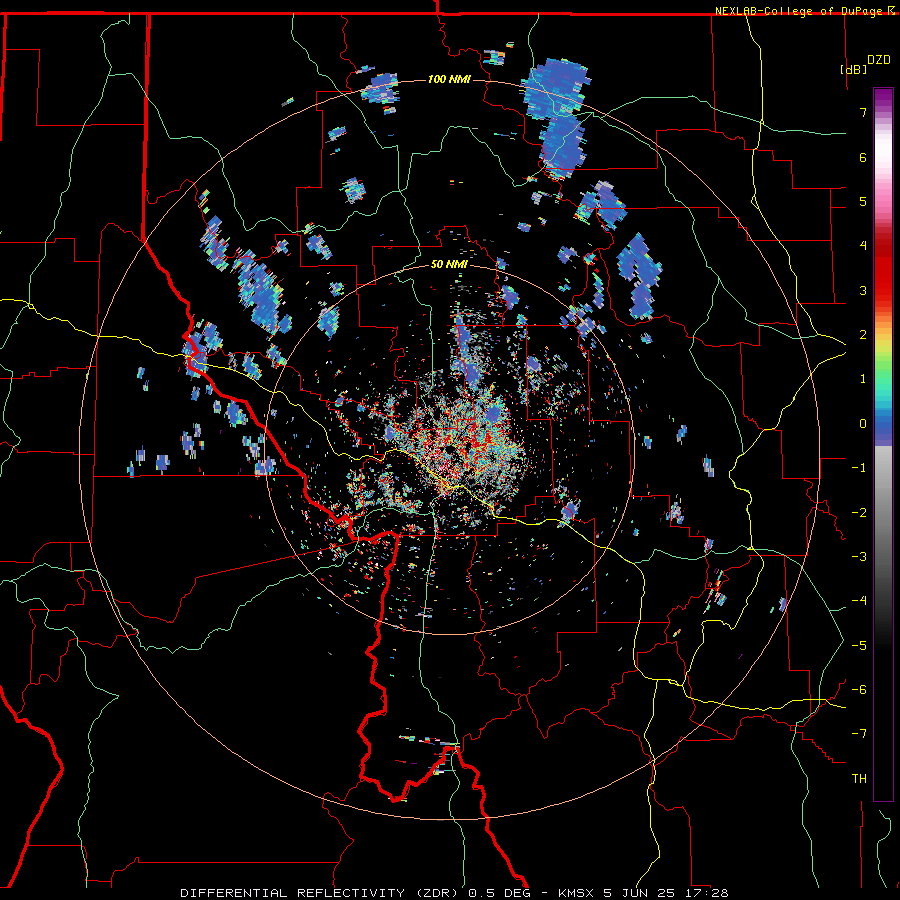
Task: Click the [dB] unit label
Action: [854, 69]
